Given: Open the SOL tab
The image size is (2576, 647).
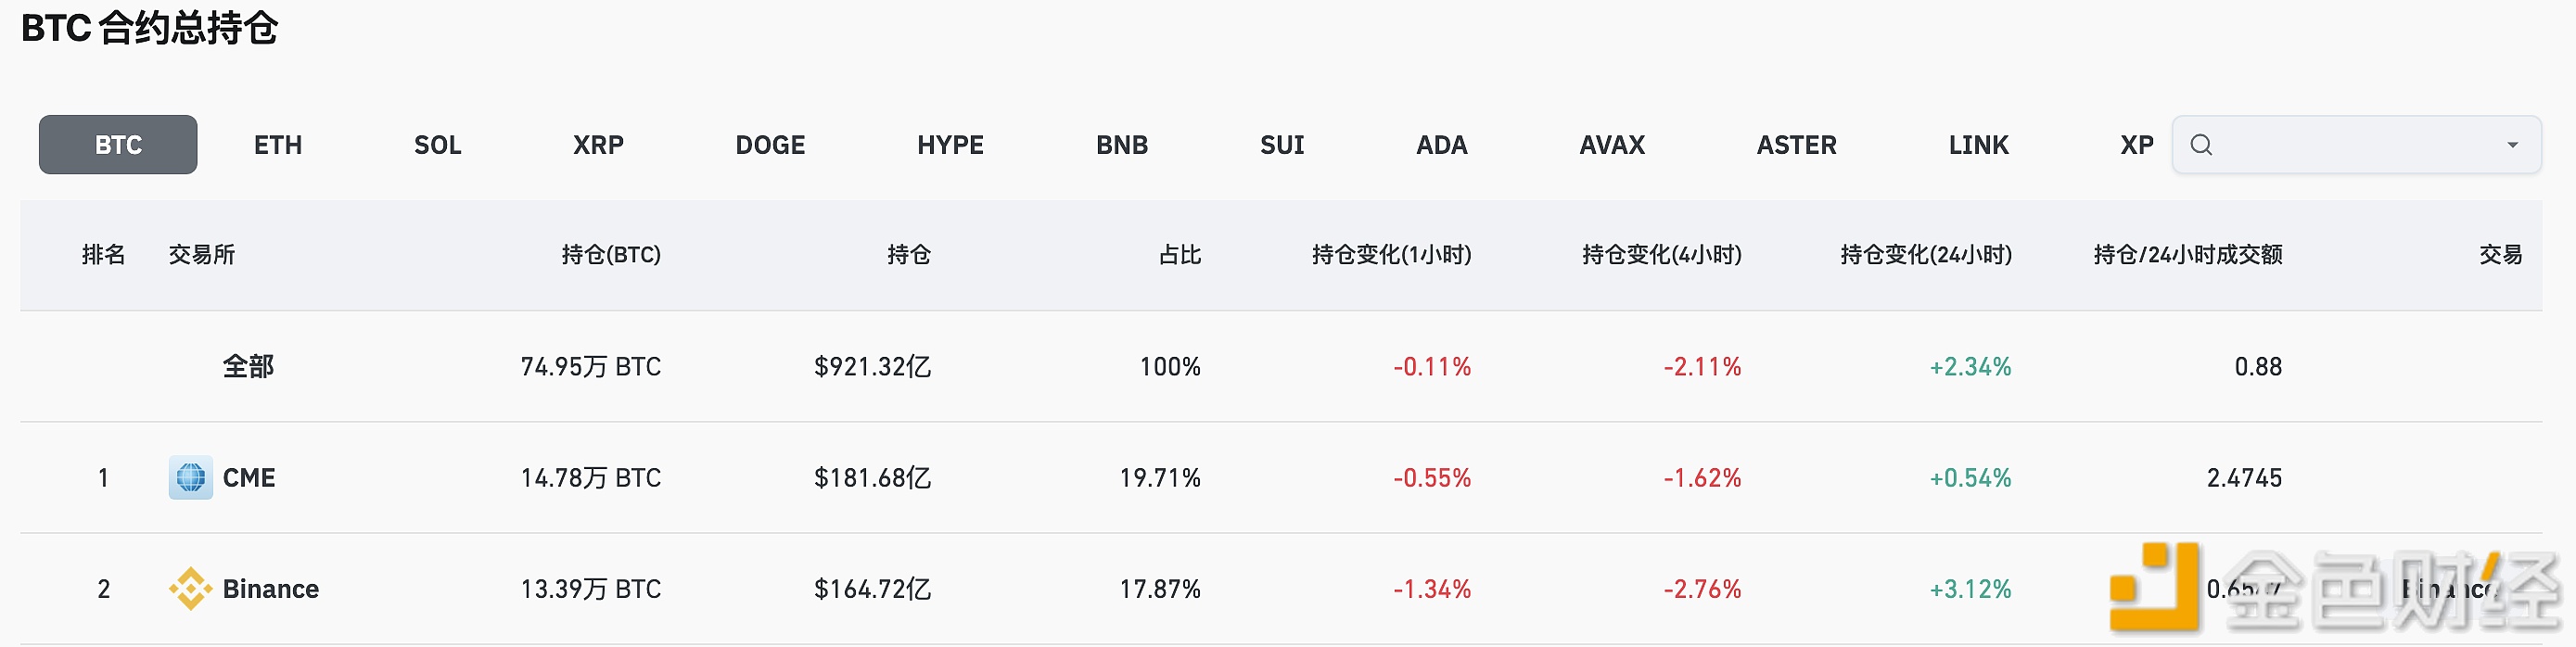Looking at the screenshot, I should tap(438, 145).
